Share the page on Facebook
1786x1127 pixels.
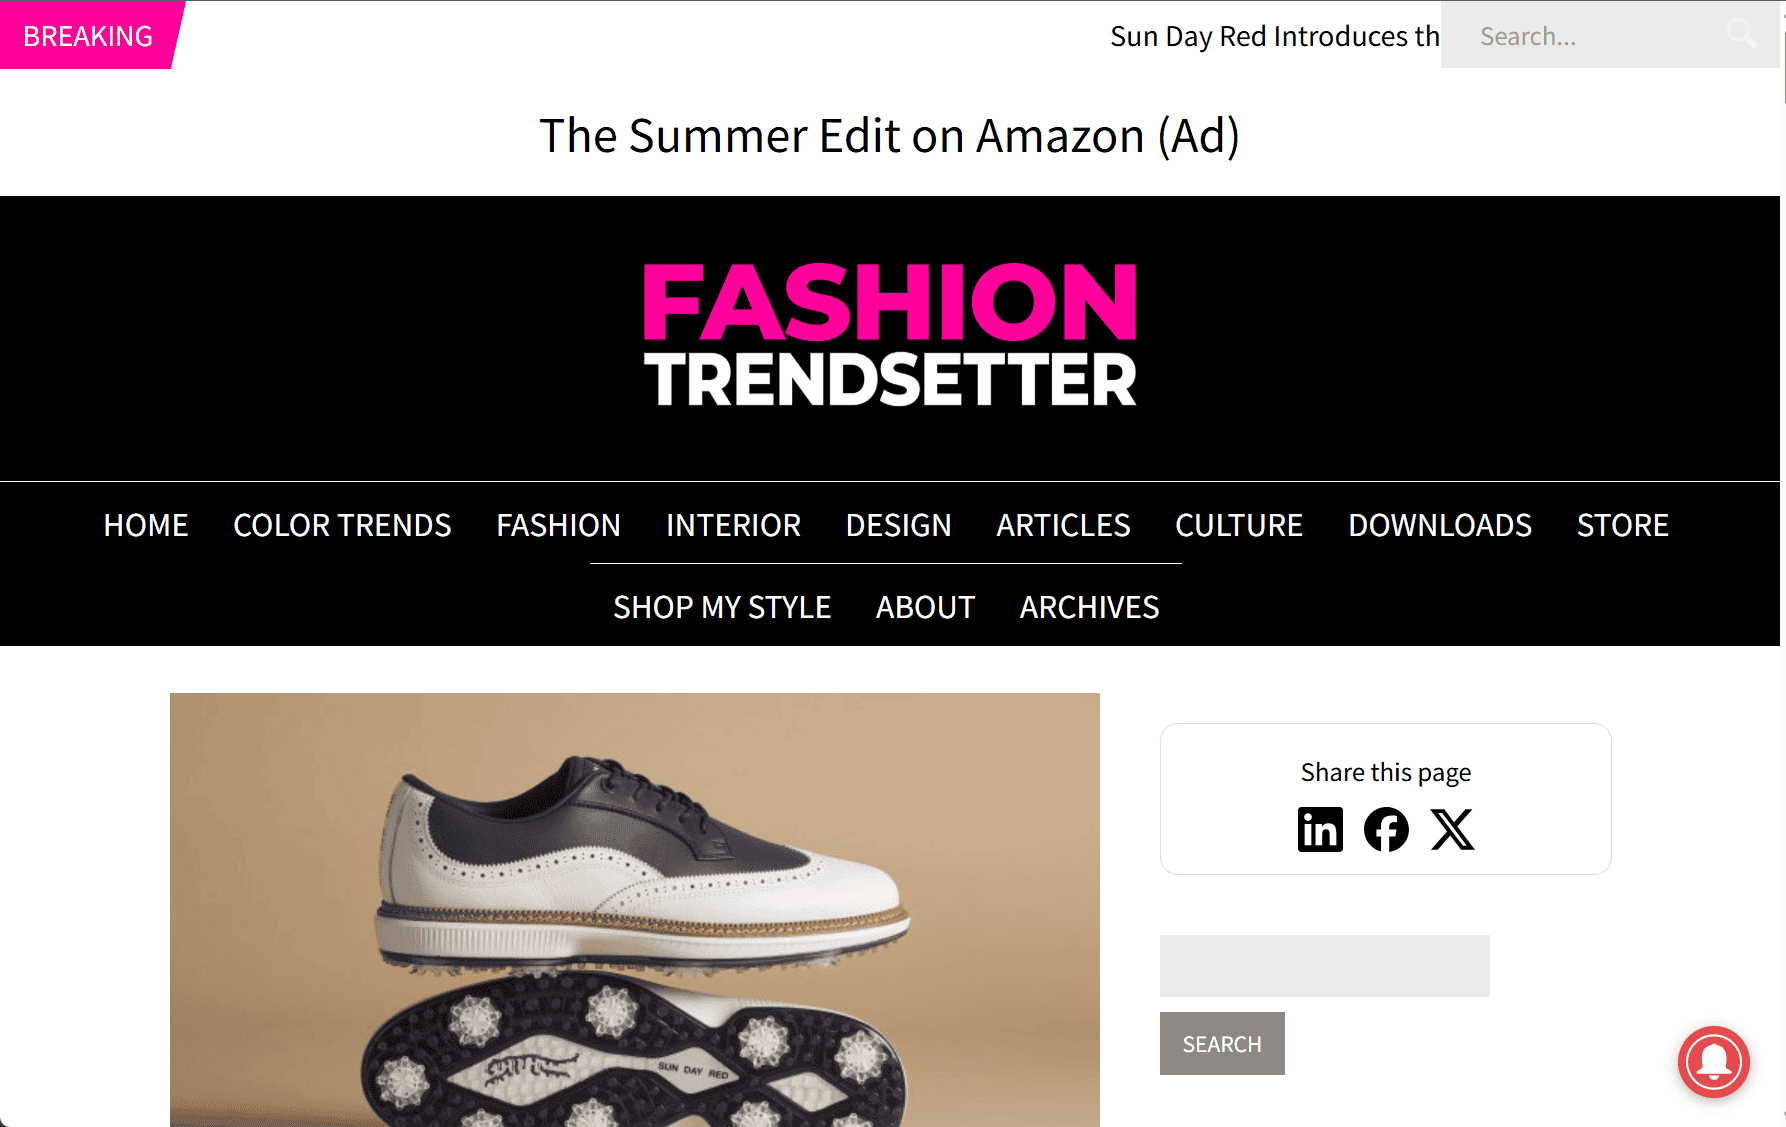(1385, 830)
